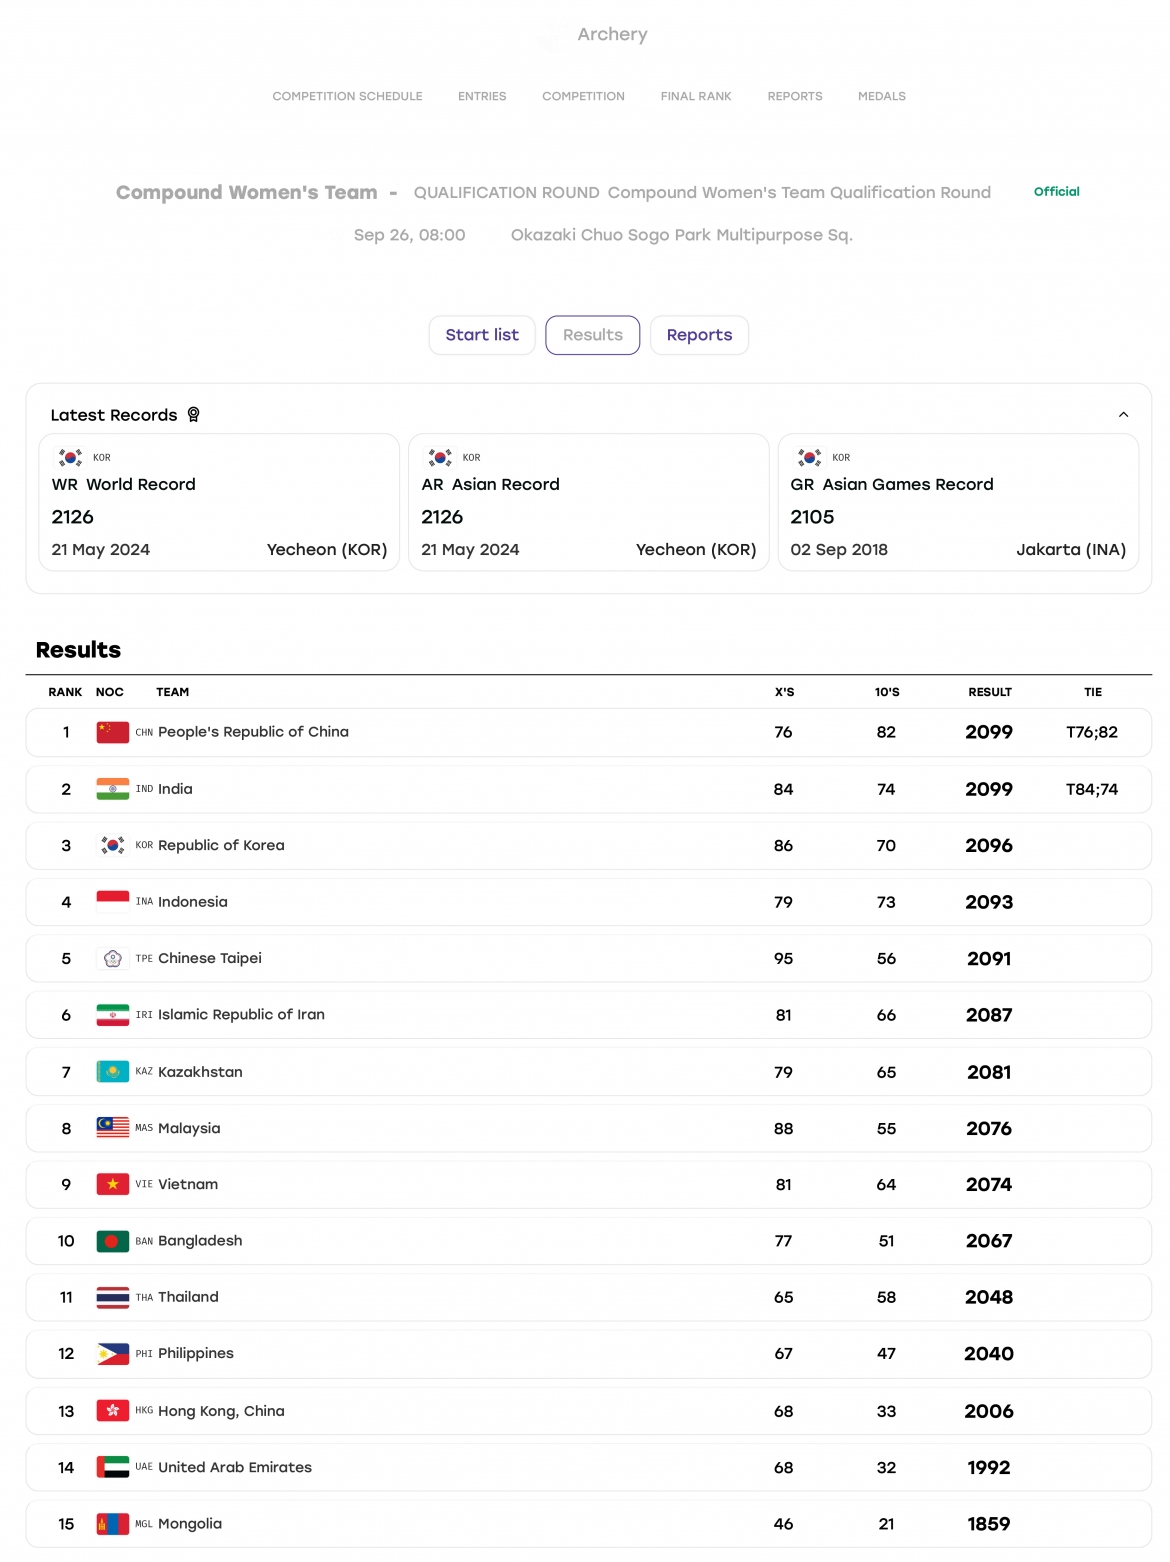Screen dimensions: 1170x1562
Task: Select the India team name
Action: click(175, 789)
